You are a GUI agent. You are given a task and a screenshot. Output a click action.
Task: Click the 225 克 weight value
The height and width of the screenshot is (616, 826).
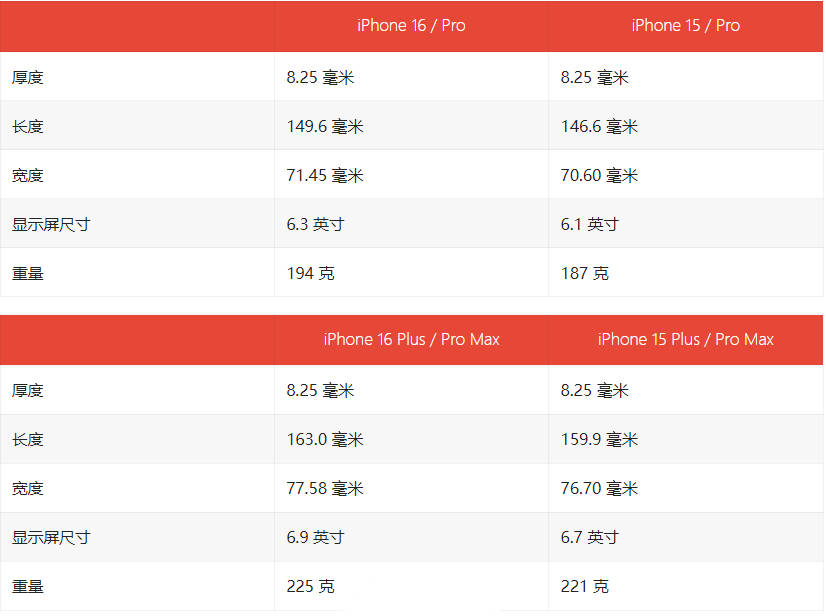tap(310, 587)
